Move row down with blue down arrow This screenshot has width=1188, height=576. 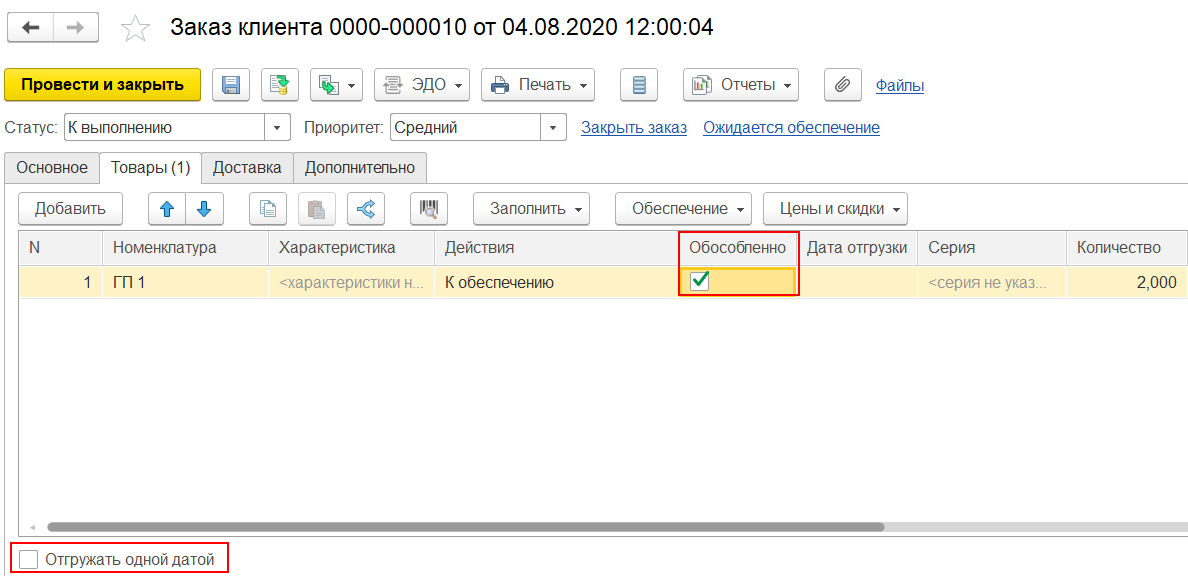pos(205,209)
